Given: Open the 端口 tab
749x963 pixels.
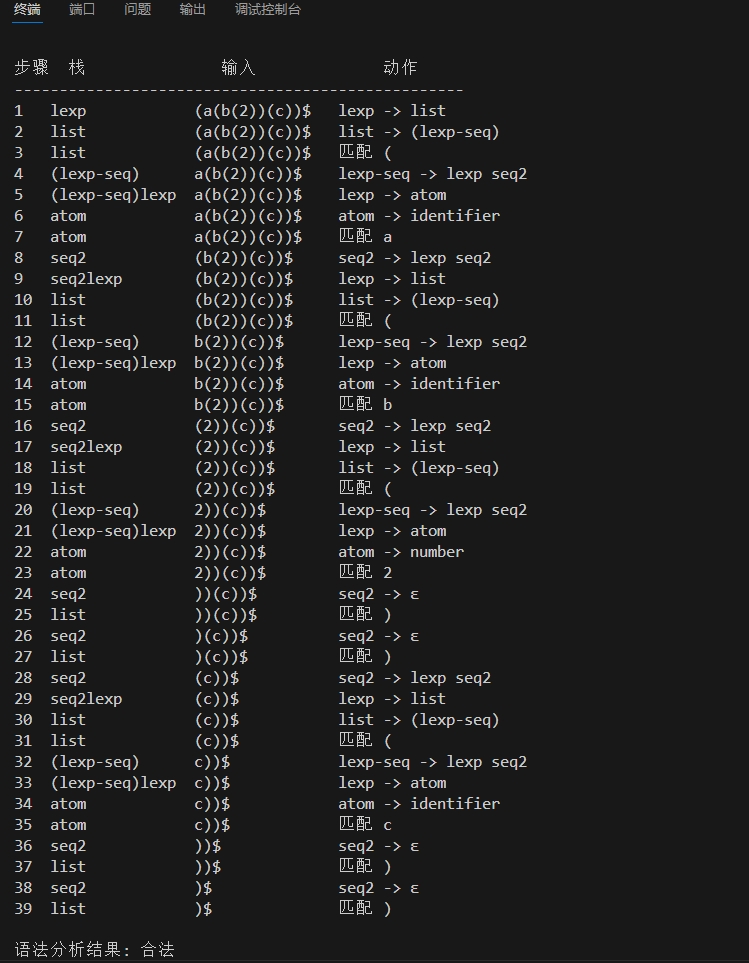Looking at the screenshot, I should click(82, 10).
